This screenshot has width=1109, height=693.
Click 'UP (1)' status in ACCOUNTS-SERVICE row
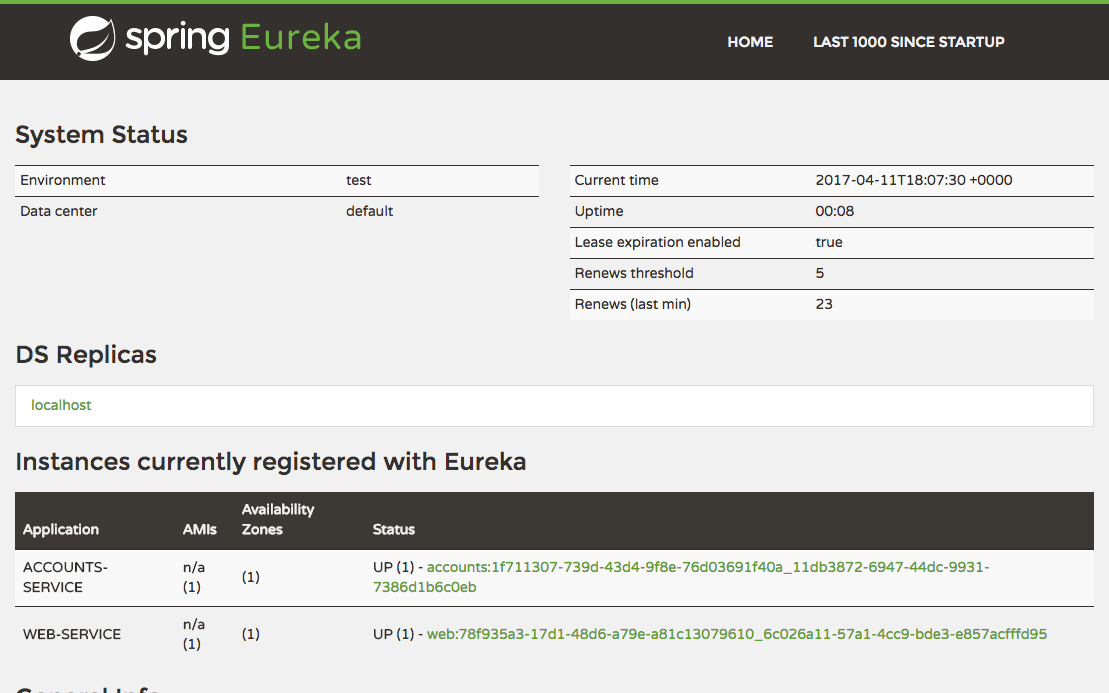tap(393, 567)
